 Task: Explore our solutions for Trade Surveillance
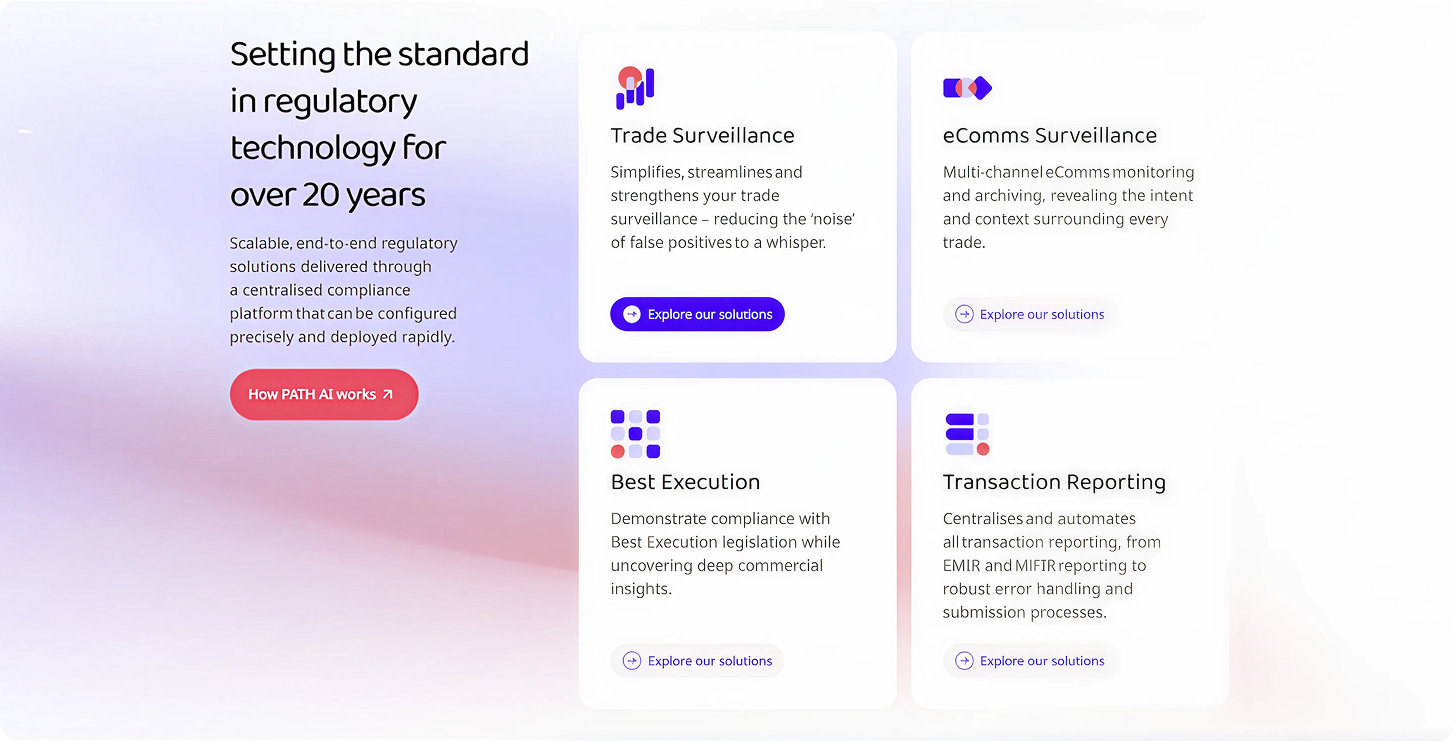pos(697,314)
